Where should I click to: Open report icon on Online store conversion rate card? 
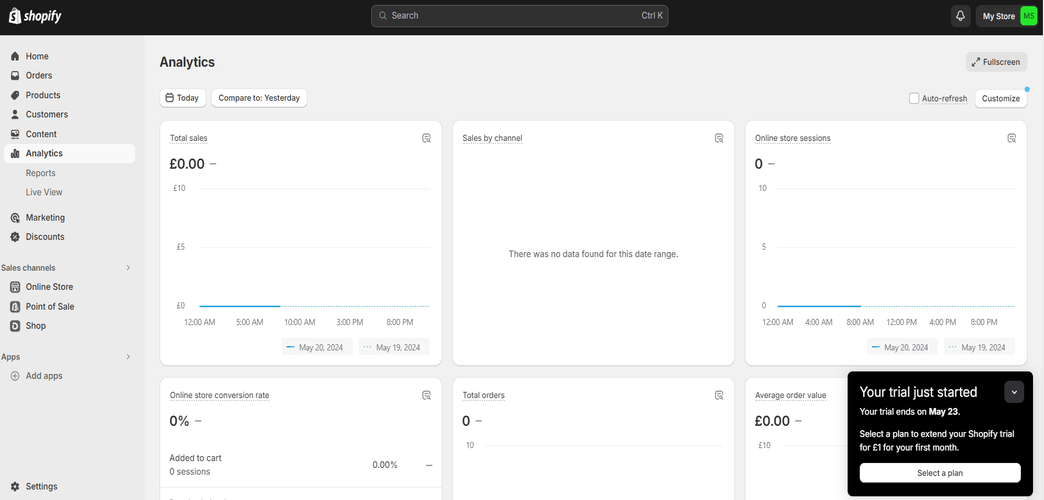tap(426, 395)
